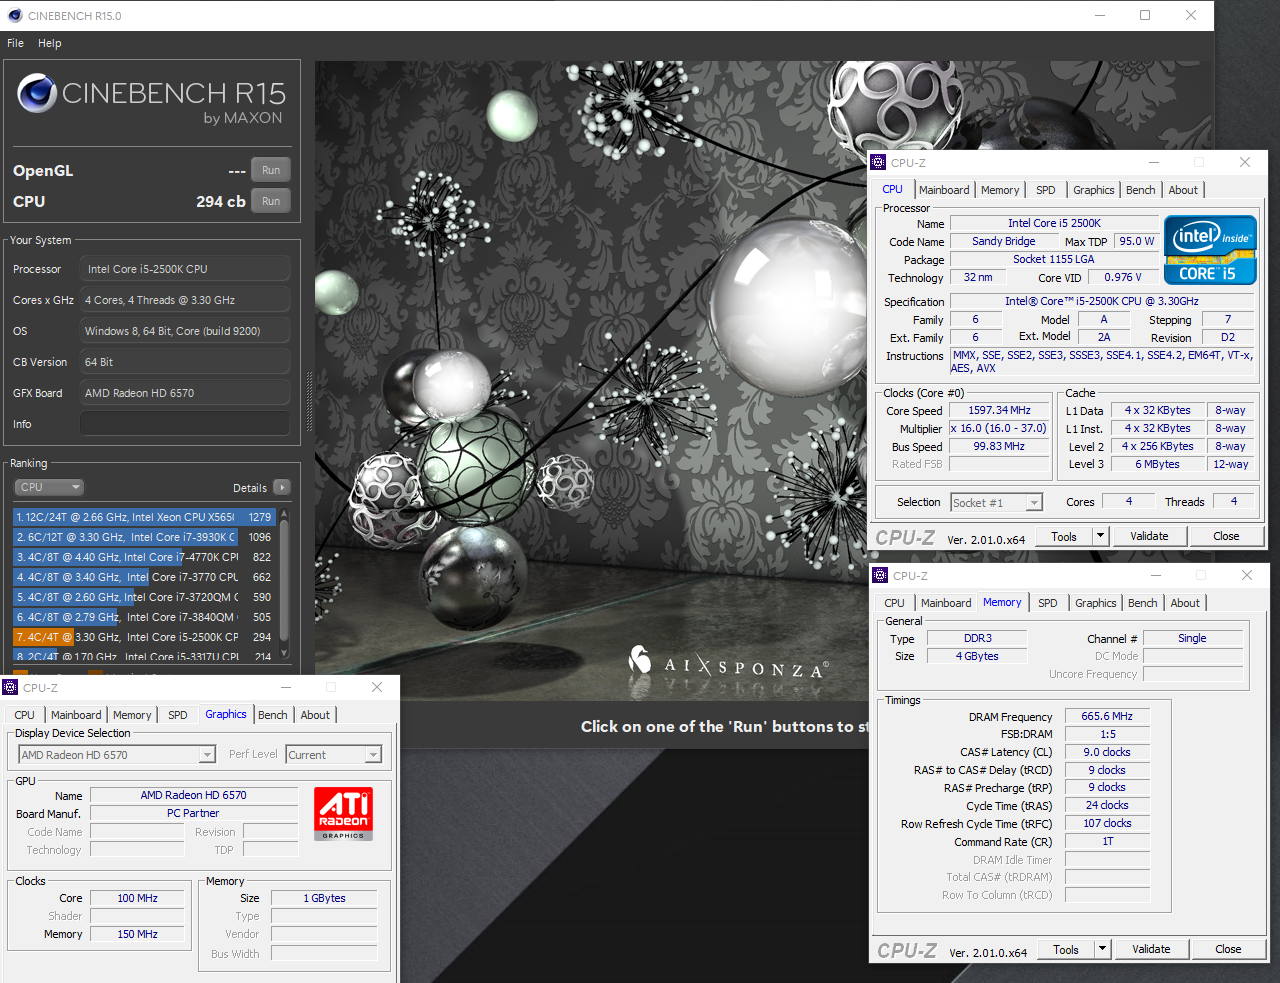Open Display Device Selection dropdown AMD Radeon HD 6570
The width and height of the screenshot is (1280, 983).
tap(117, 755)
